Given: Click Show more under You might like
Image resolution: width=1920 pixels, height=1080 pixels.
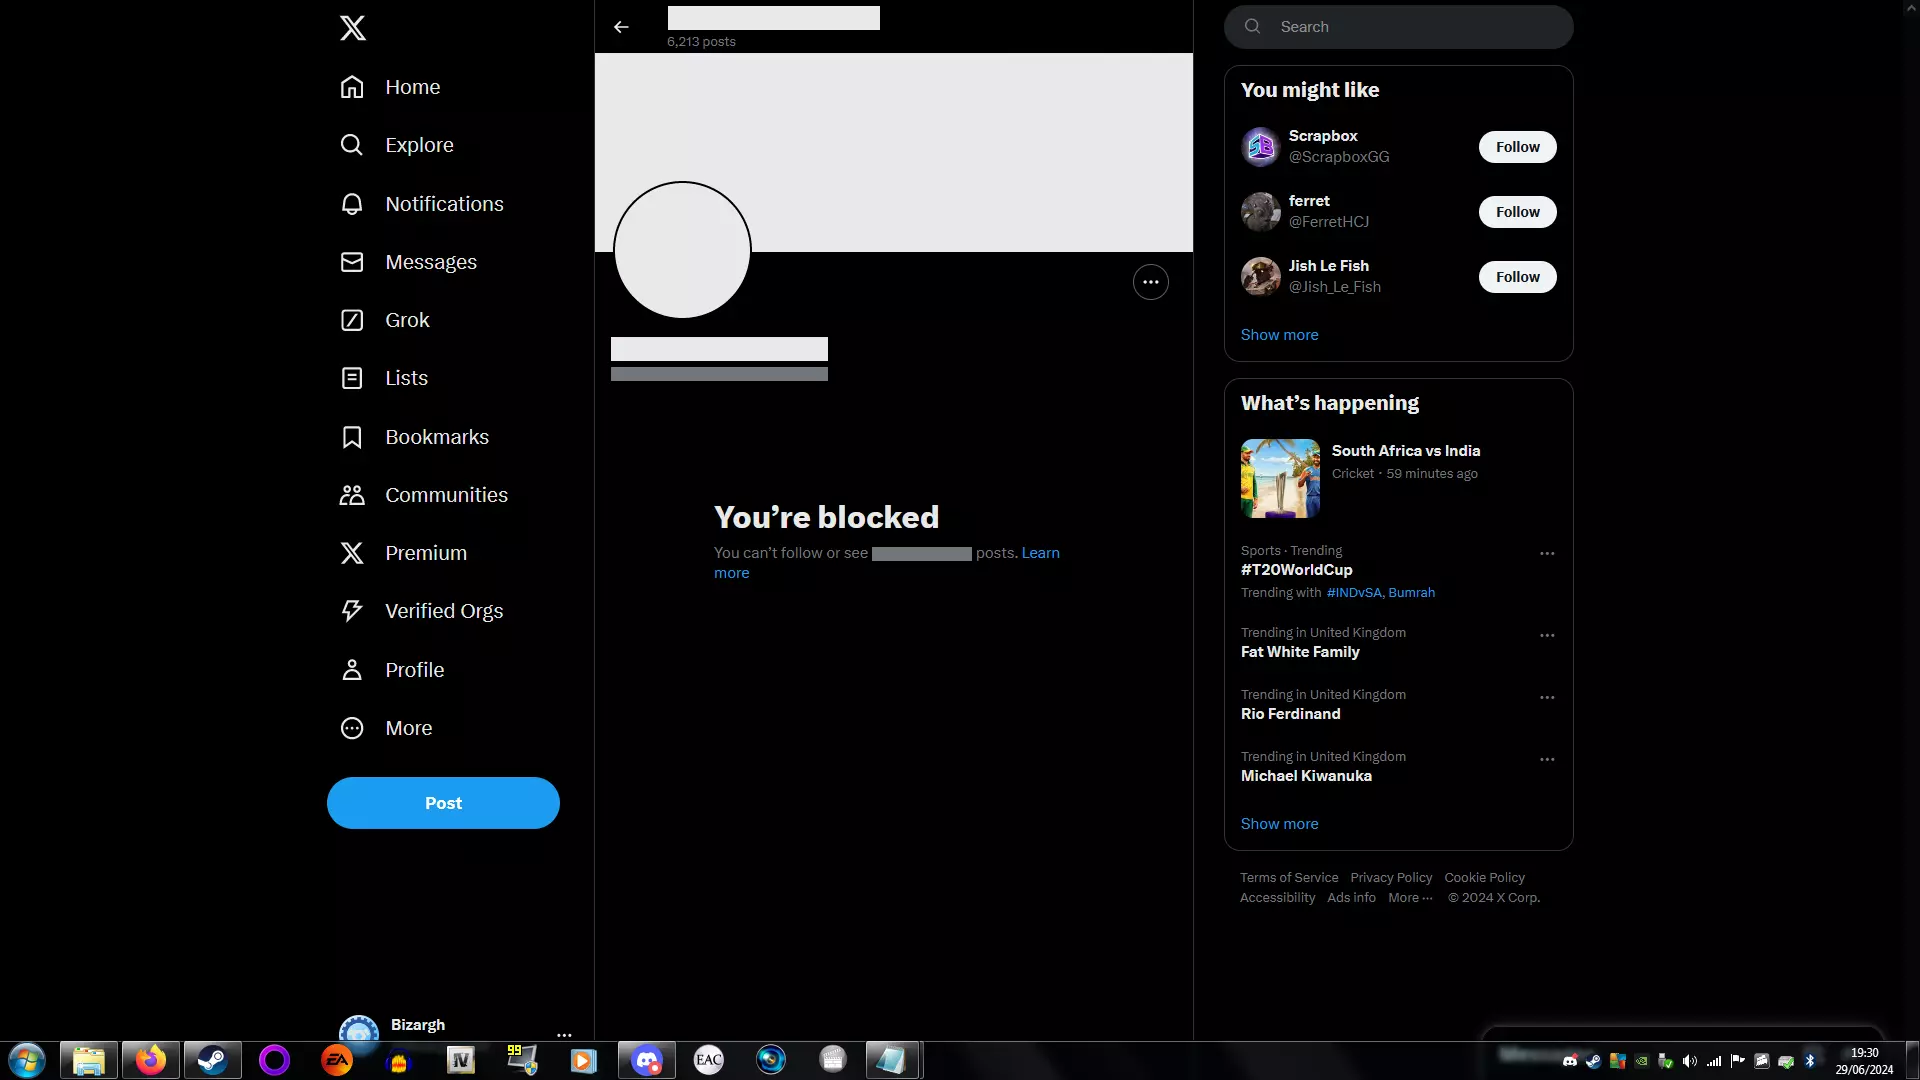Looking at the screenshot, I should pyautogui.click(x=1279, y=335).
